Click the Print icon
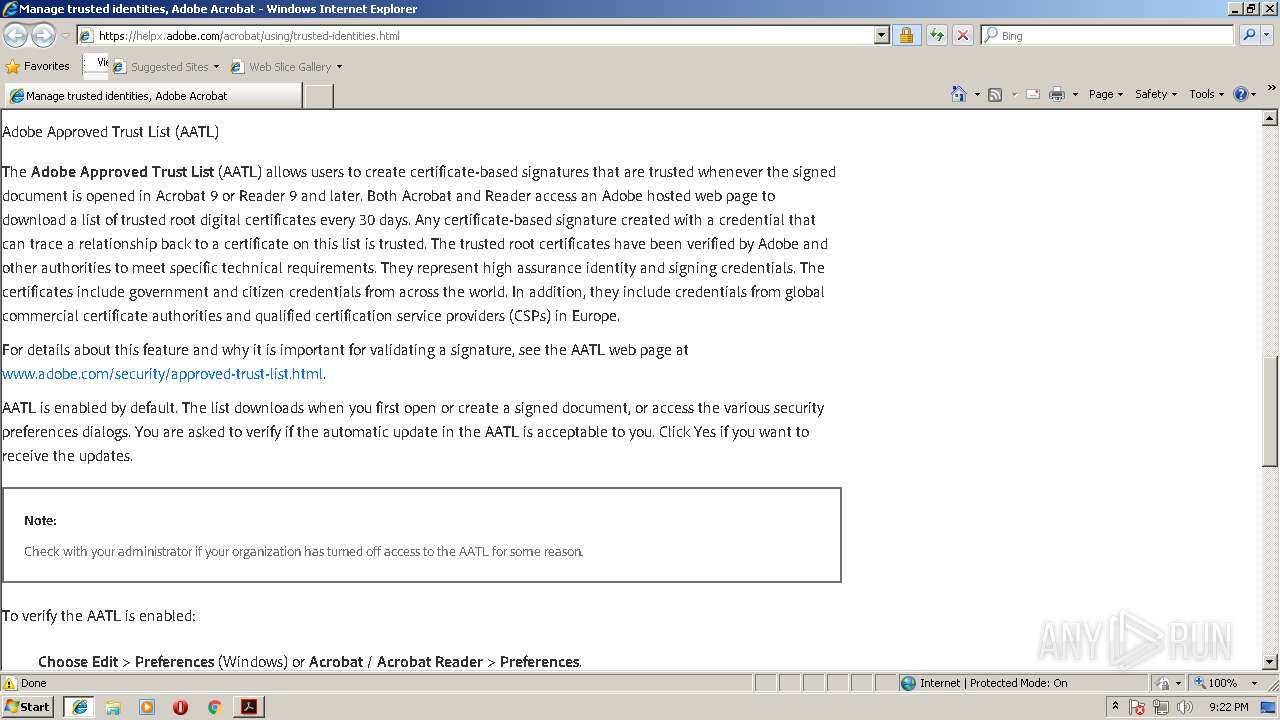Image resolution: width=1280 pixels, height=720 pixels. click(x=1057, y=94)
